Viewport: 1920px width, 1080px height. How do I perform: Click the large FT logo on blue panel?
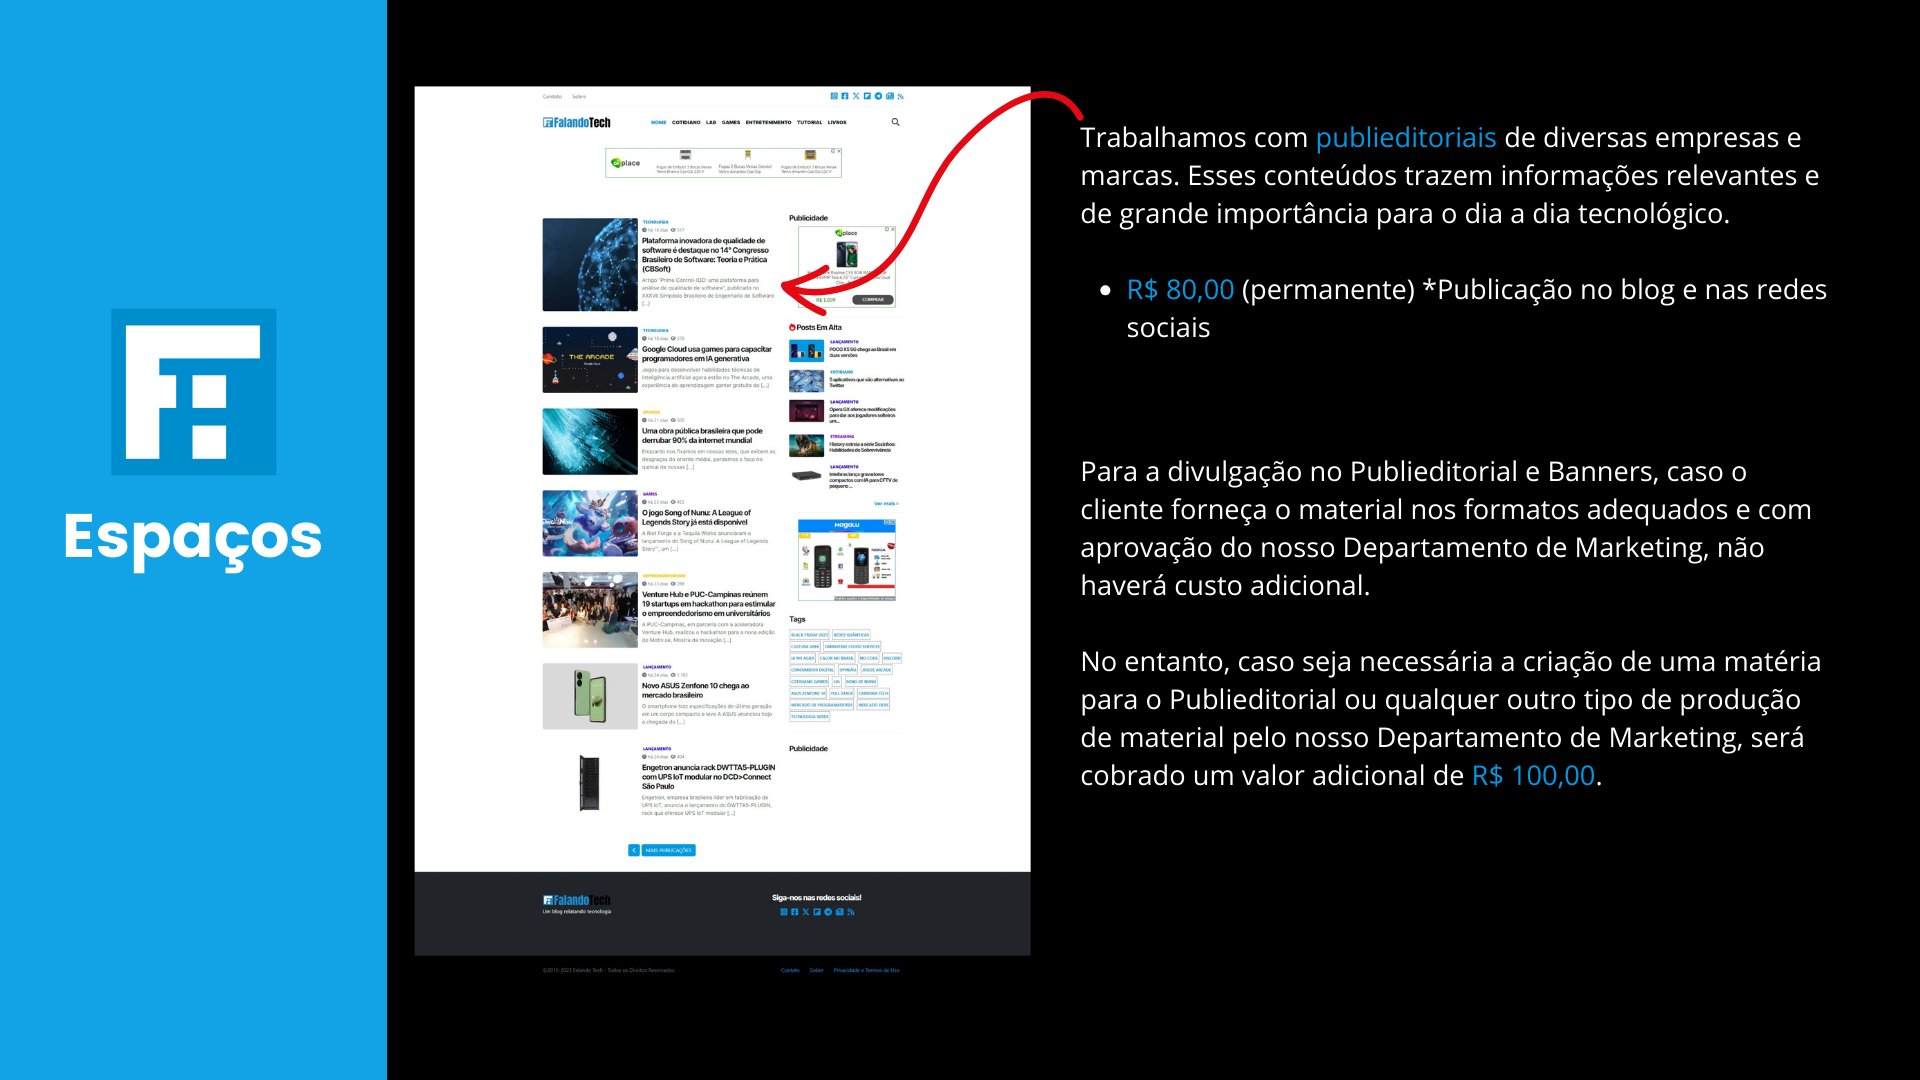(193, 391)
